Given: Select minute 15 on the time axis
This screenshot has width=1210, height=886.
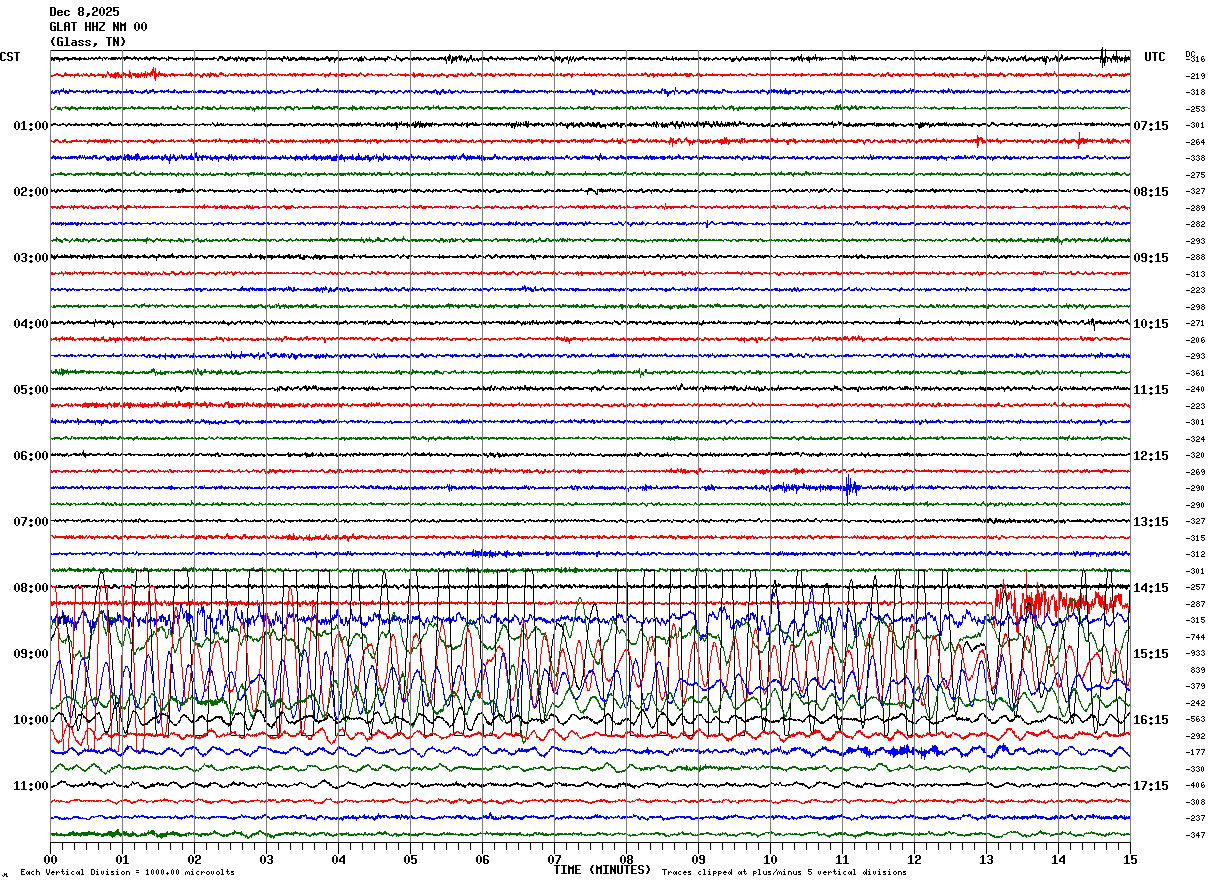Looking at the screenshot, I should [1129, 859].
